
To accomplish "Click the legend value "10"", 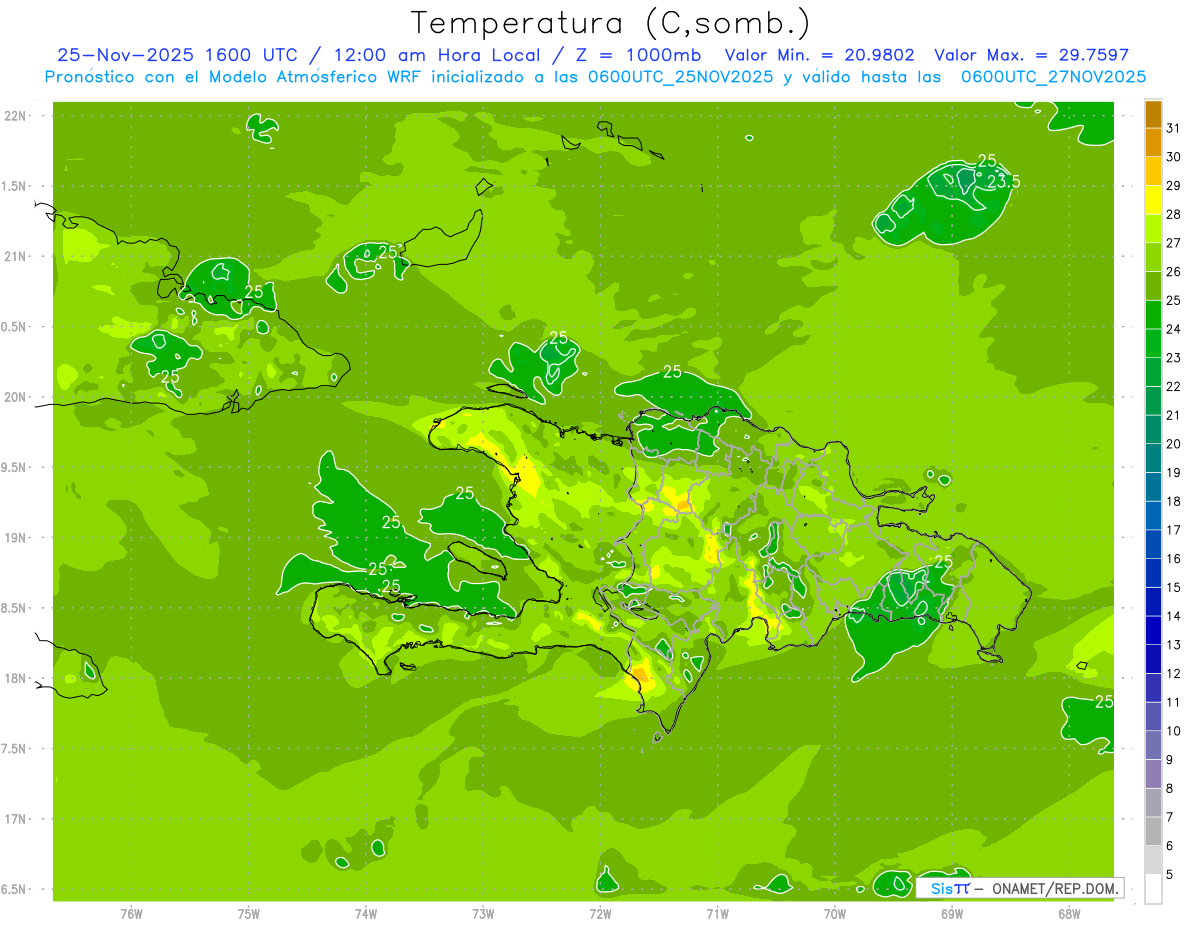I will click(1174, 731).
